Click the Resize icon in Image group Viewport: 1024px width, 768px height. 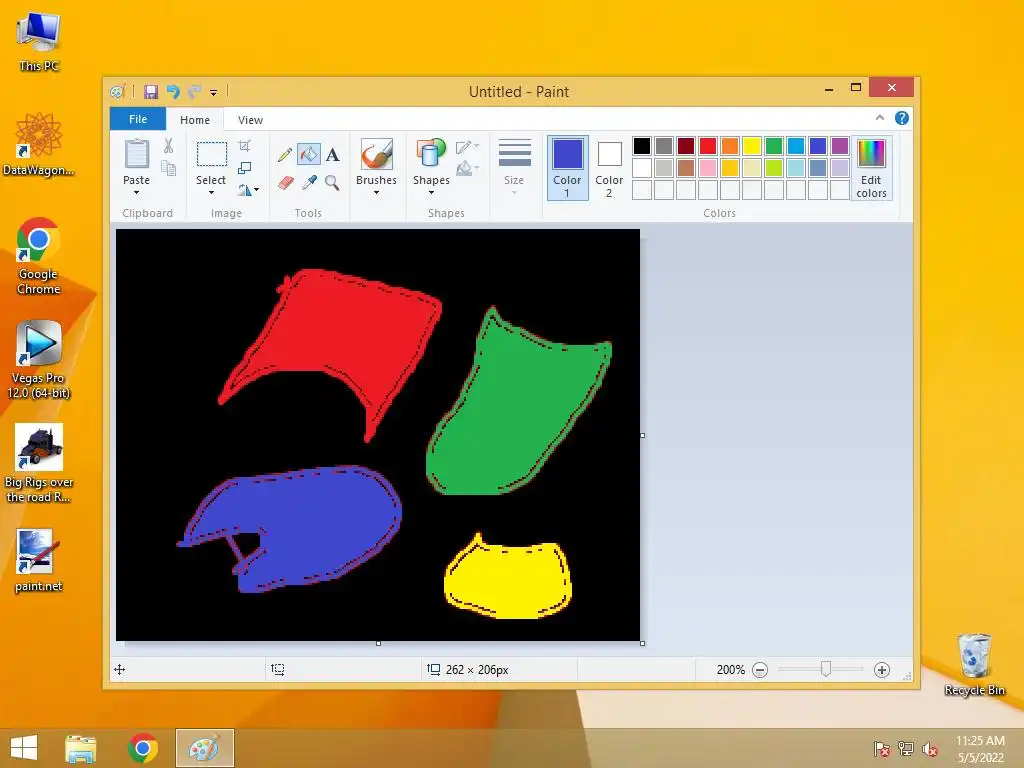(244, 168)
